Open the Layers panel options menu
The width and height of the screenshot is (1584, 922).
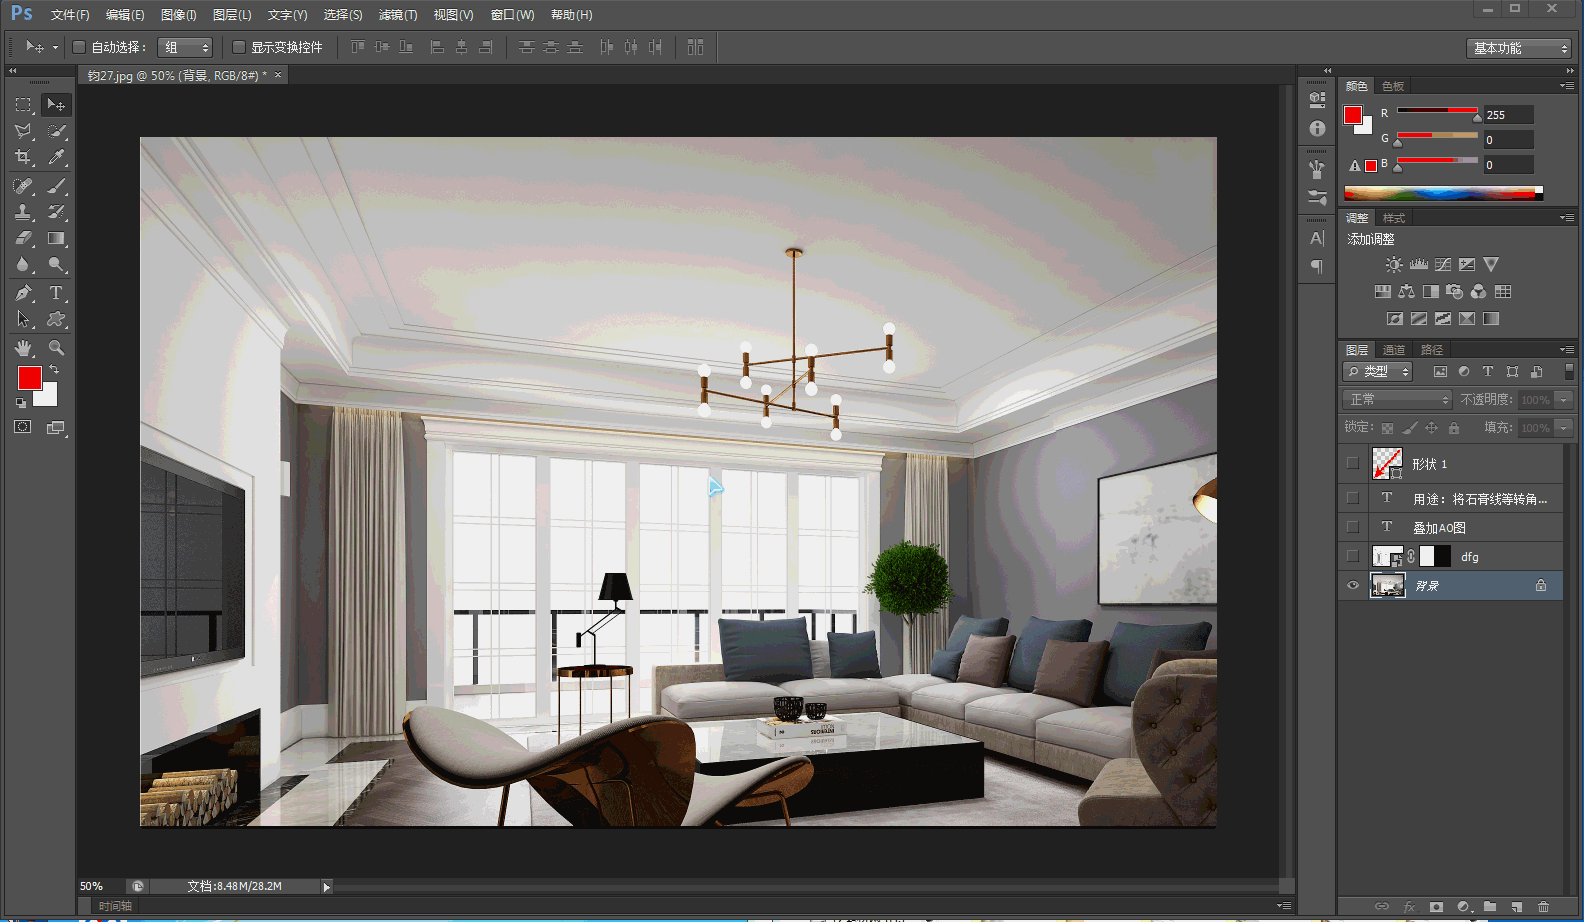pyautogui.click(x=1567, y=349)
